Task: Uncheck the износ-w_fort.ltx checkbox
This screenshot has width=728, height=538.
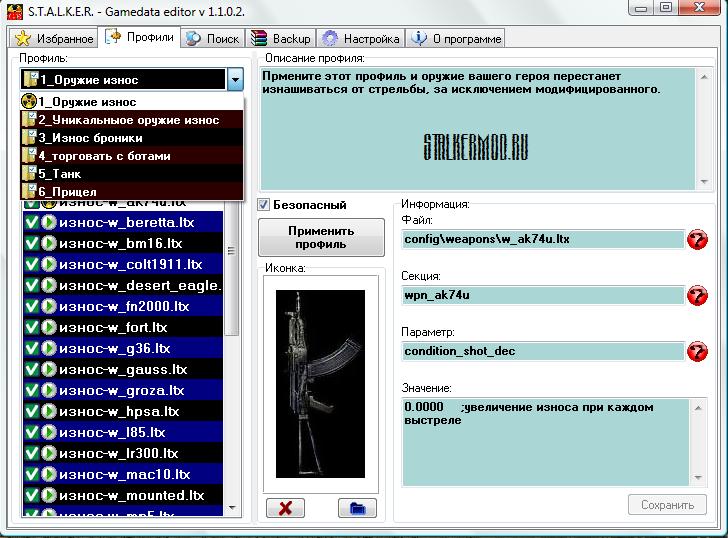Action: [32, 327]
